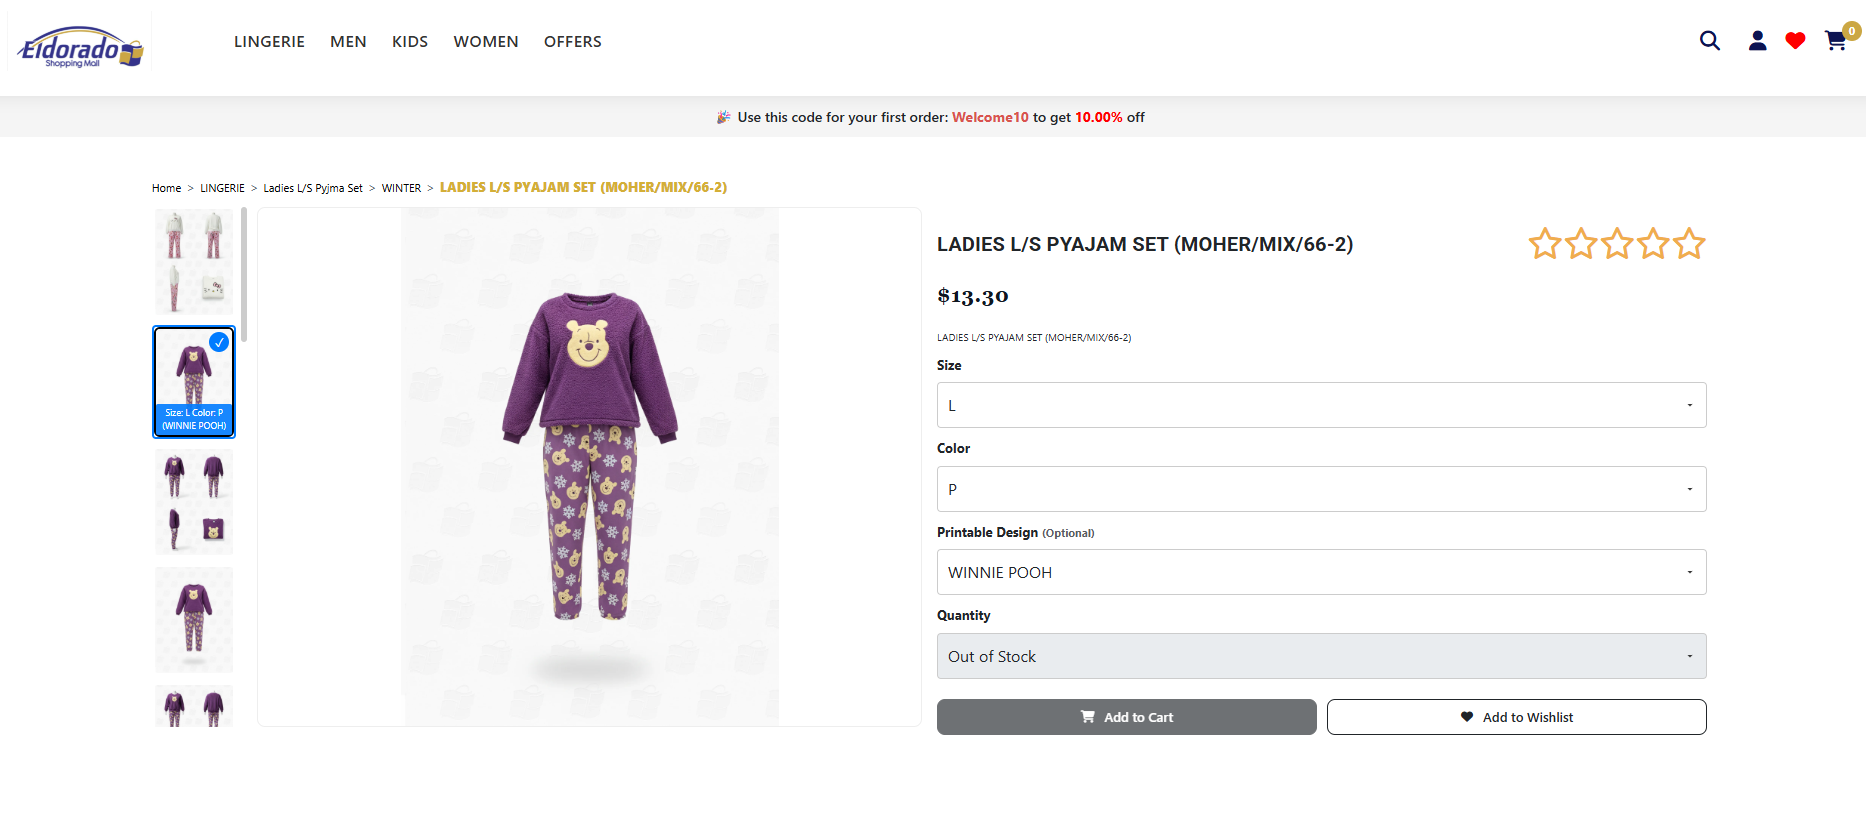
Task: Open the wishlist heart icon in header
Action: coord(1795,41)
